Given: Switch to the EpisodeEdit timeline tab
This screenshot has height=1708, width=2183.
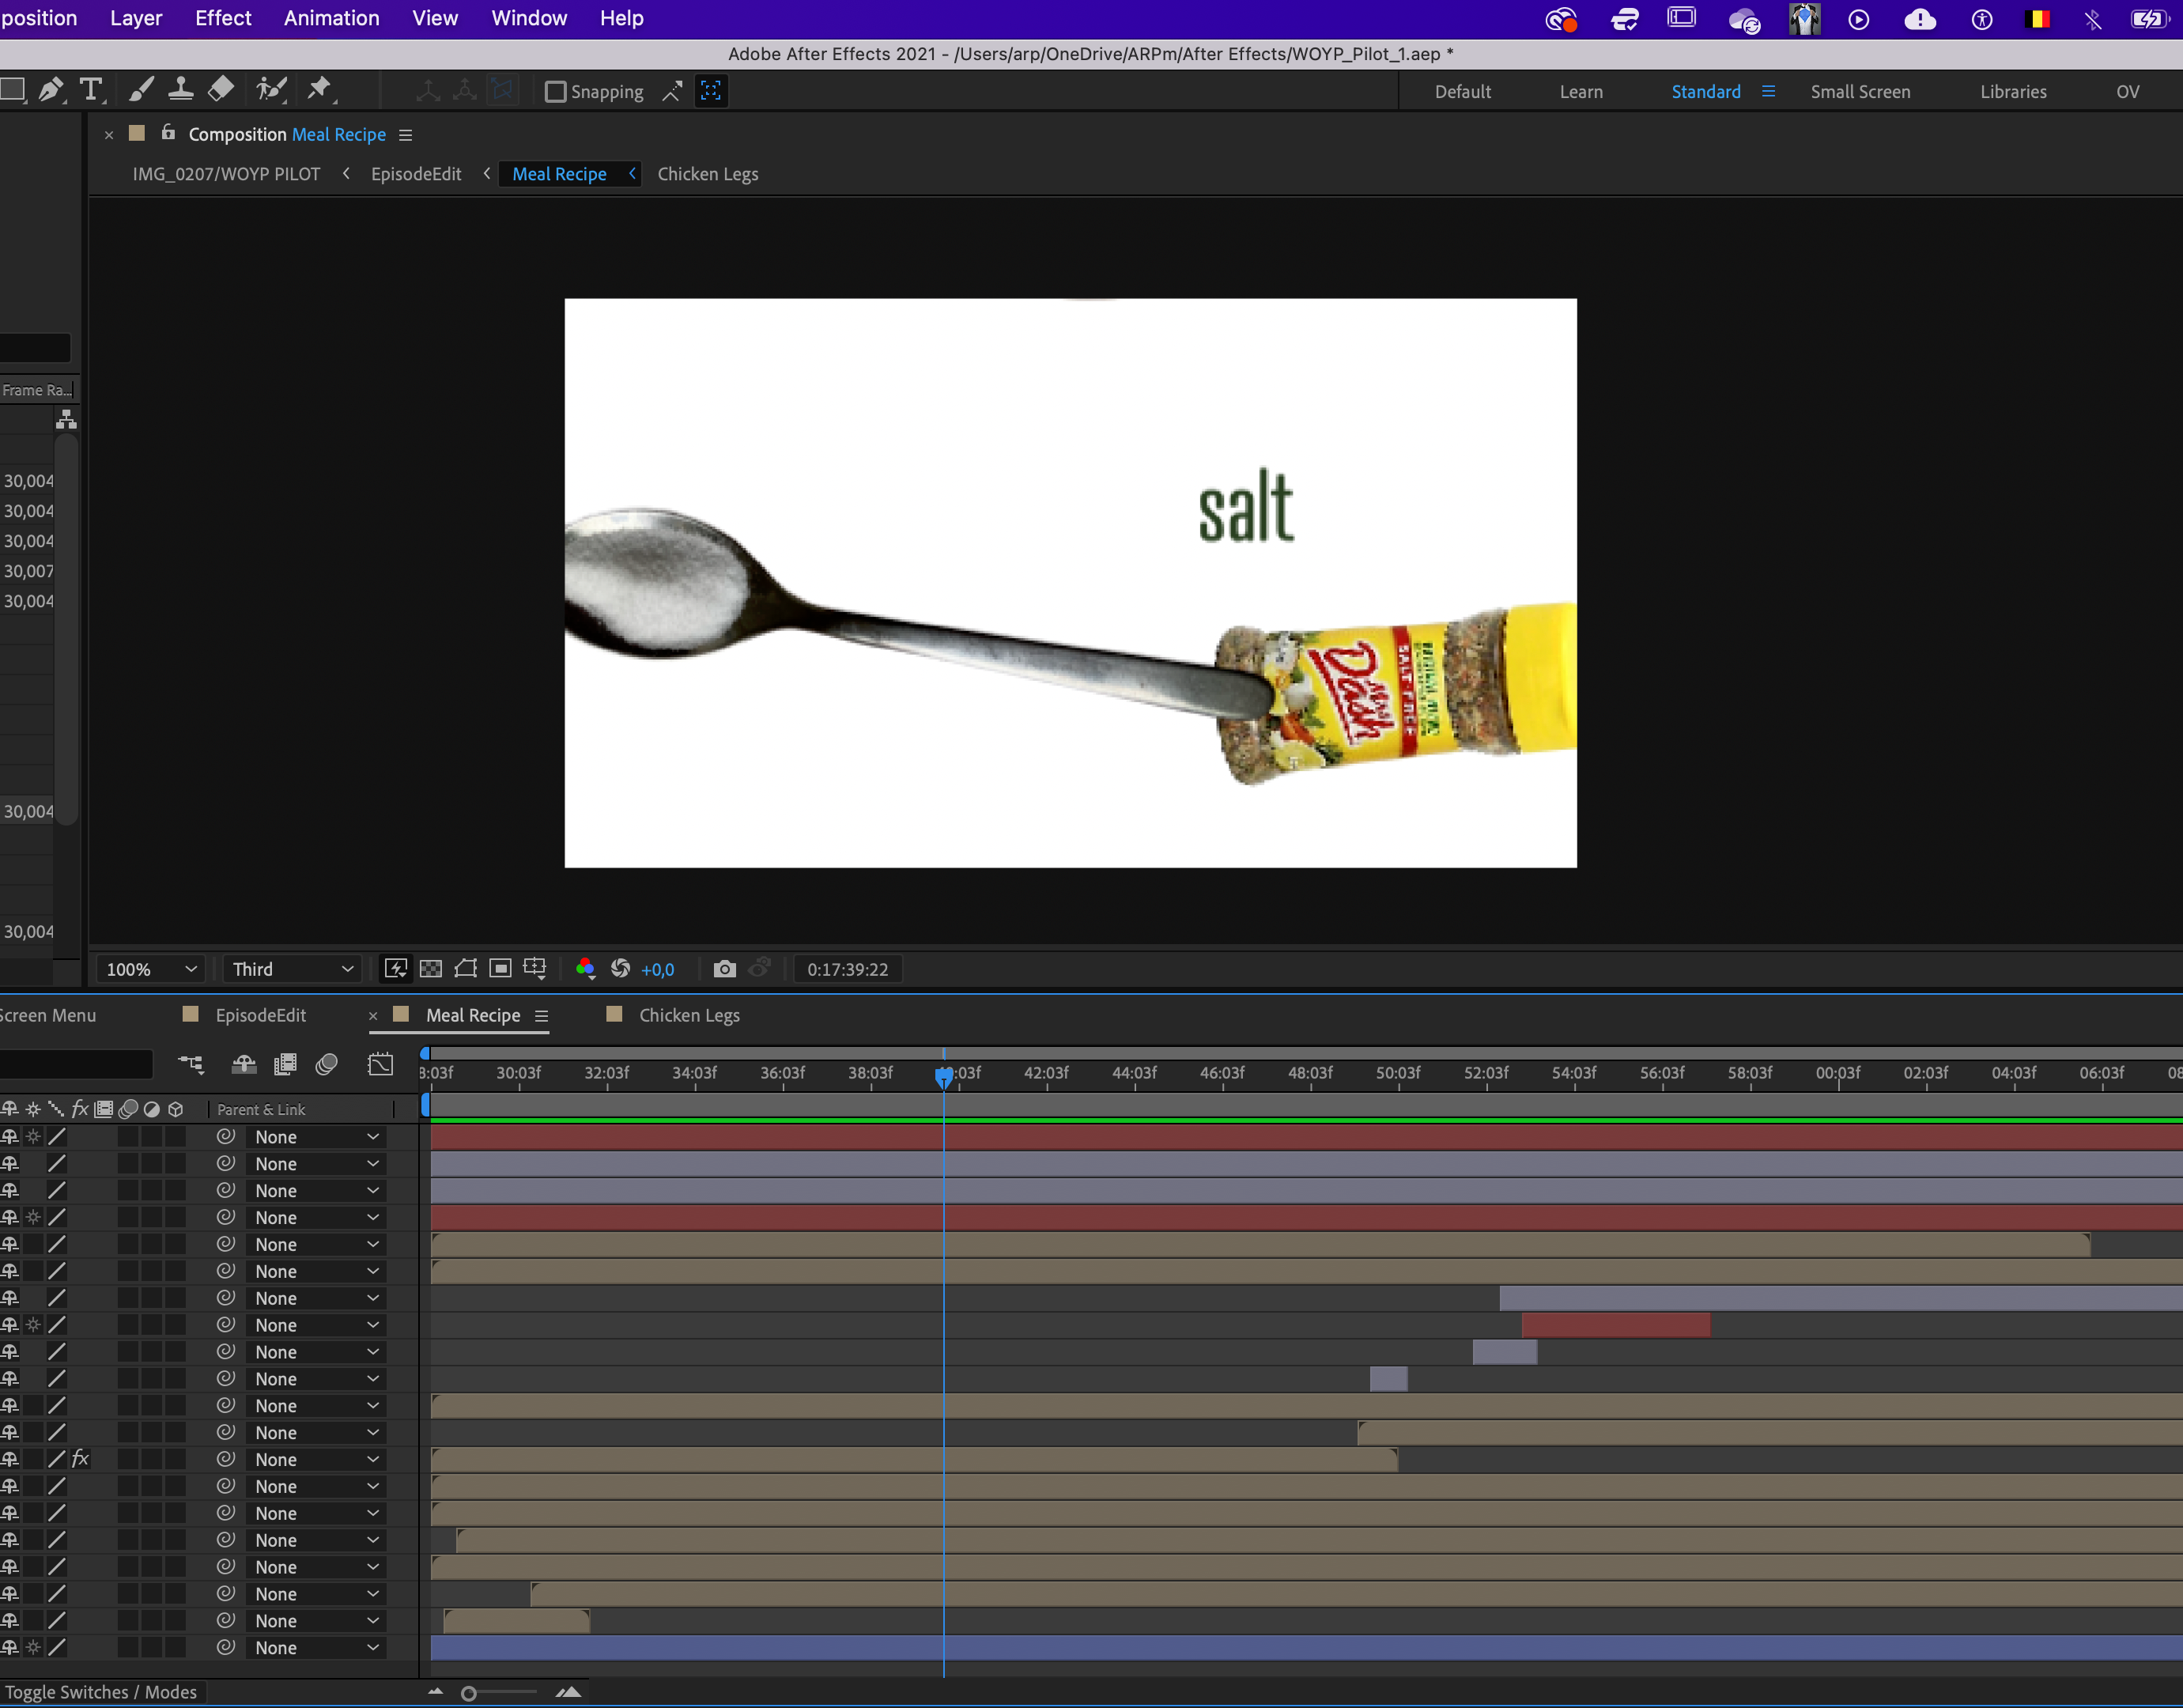Looking at the screenshot, I should point(261,1015).
